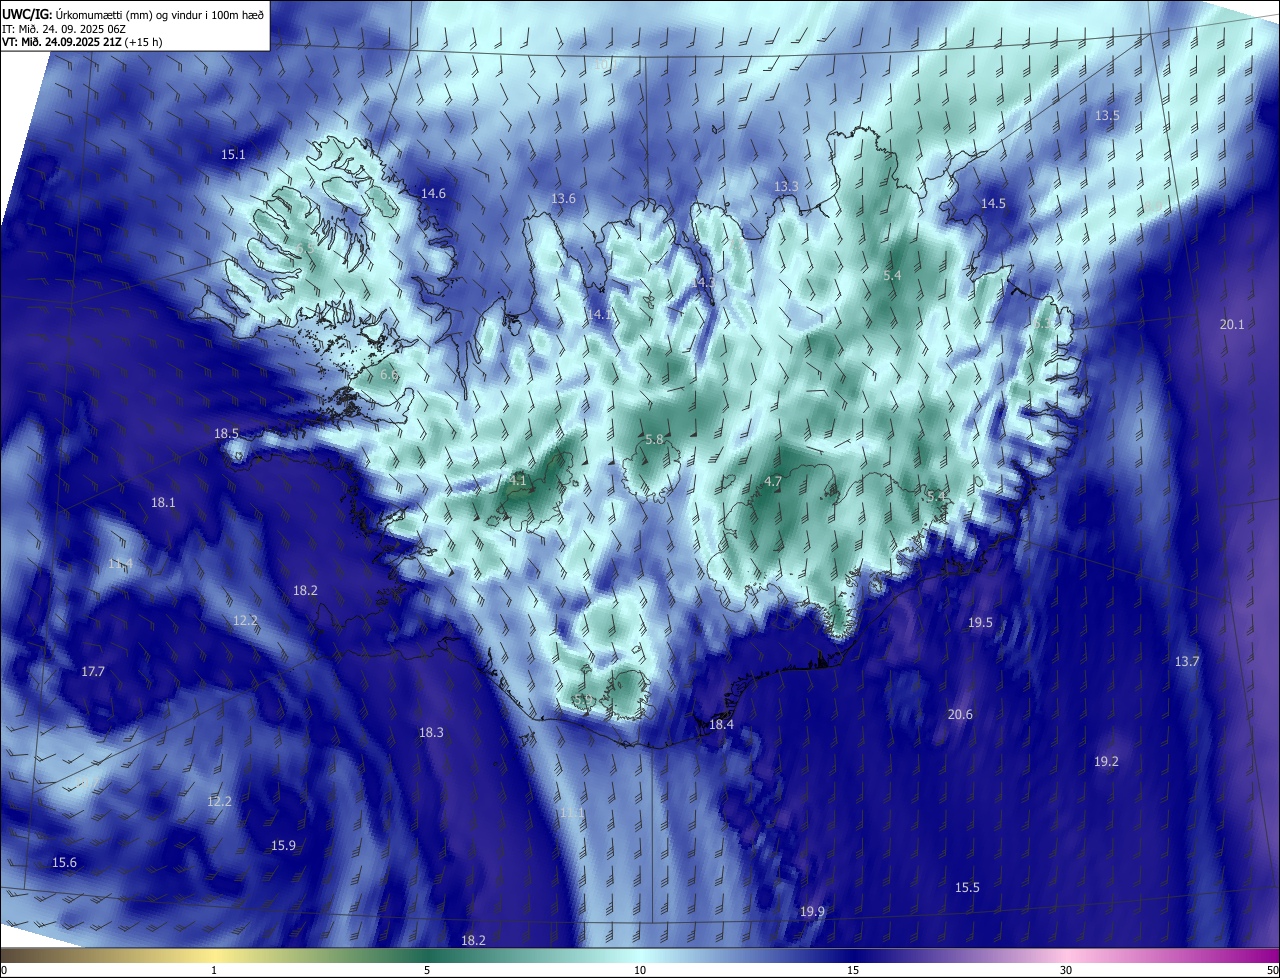Click the map value 4.7
1280x978 pixels.
772,481
